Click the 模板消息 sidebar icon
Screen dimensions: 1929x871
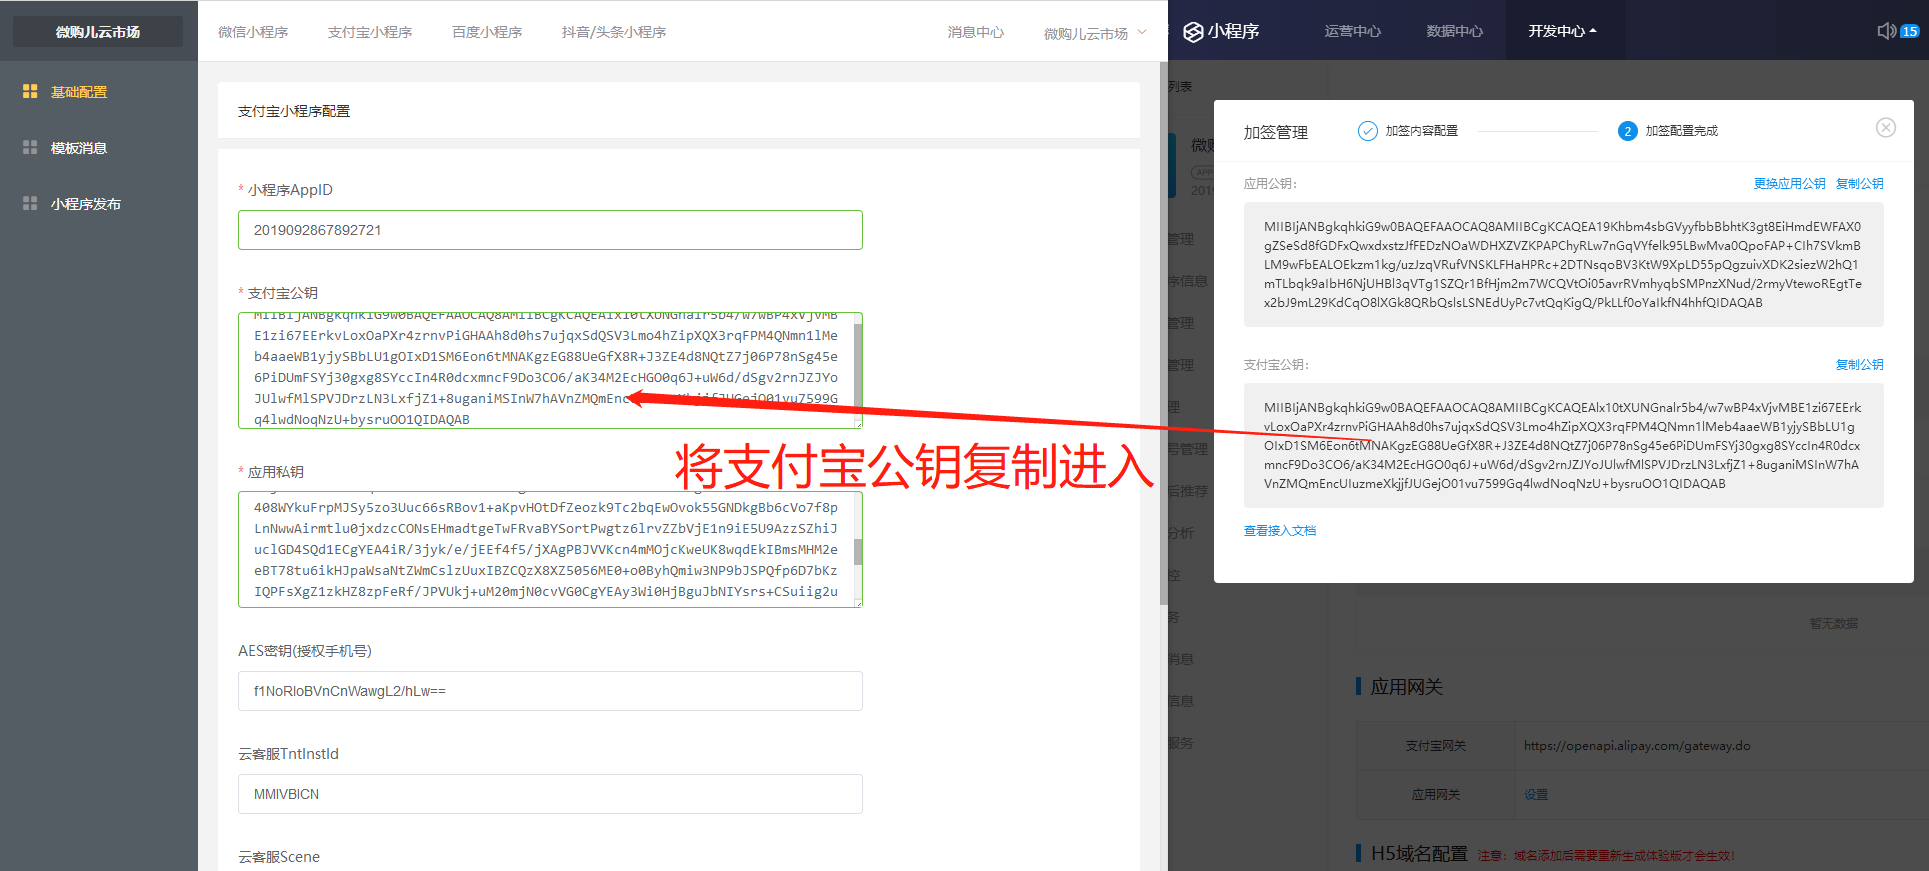pos(30,147)
